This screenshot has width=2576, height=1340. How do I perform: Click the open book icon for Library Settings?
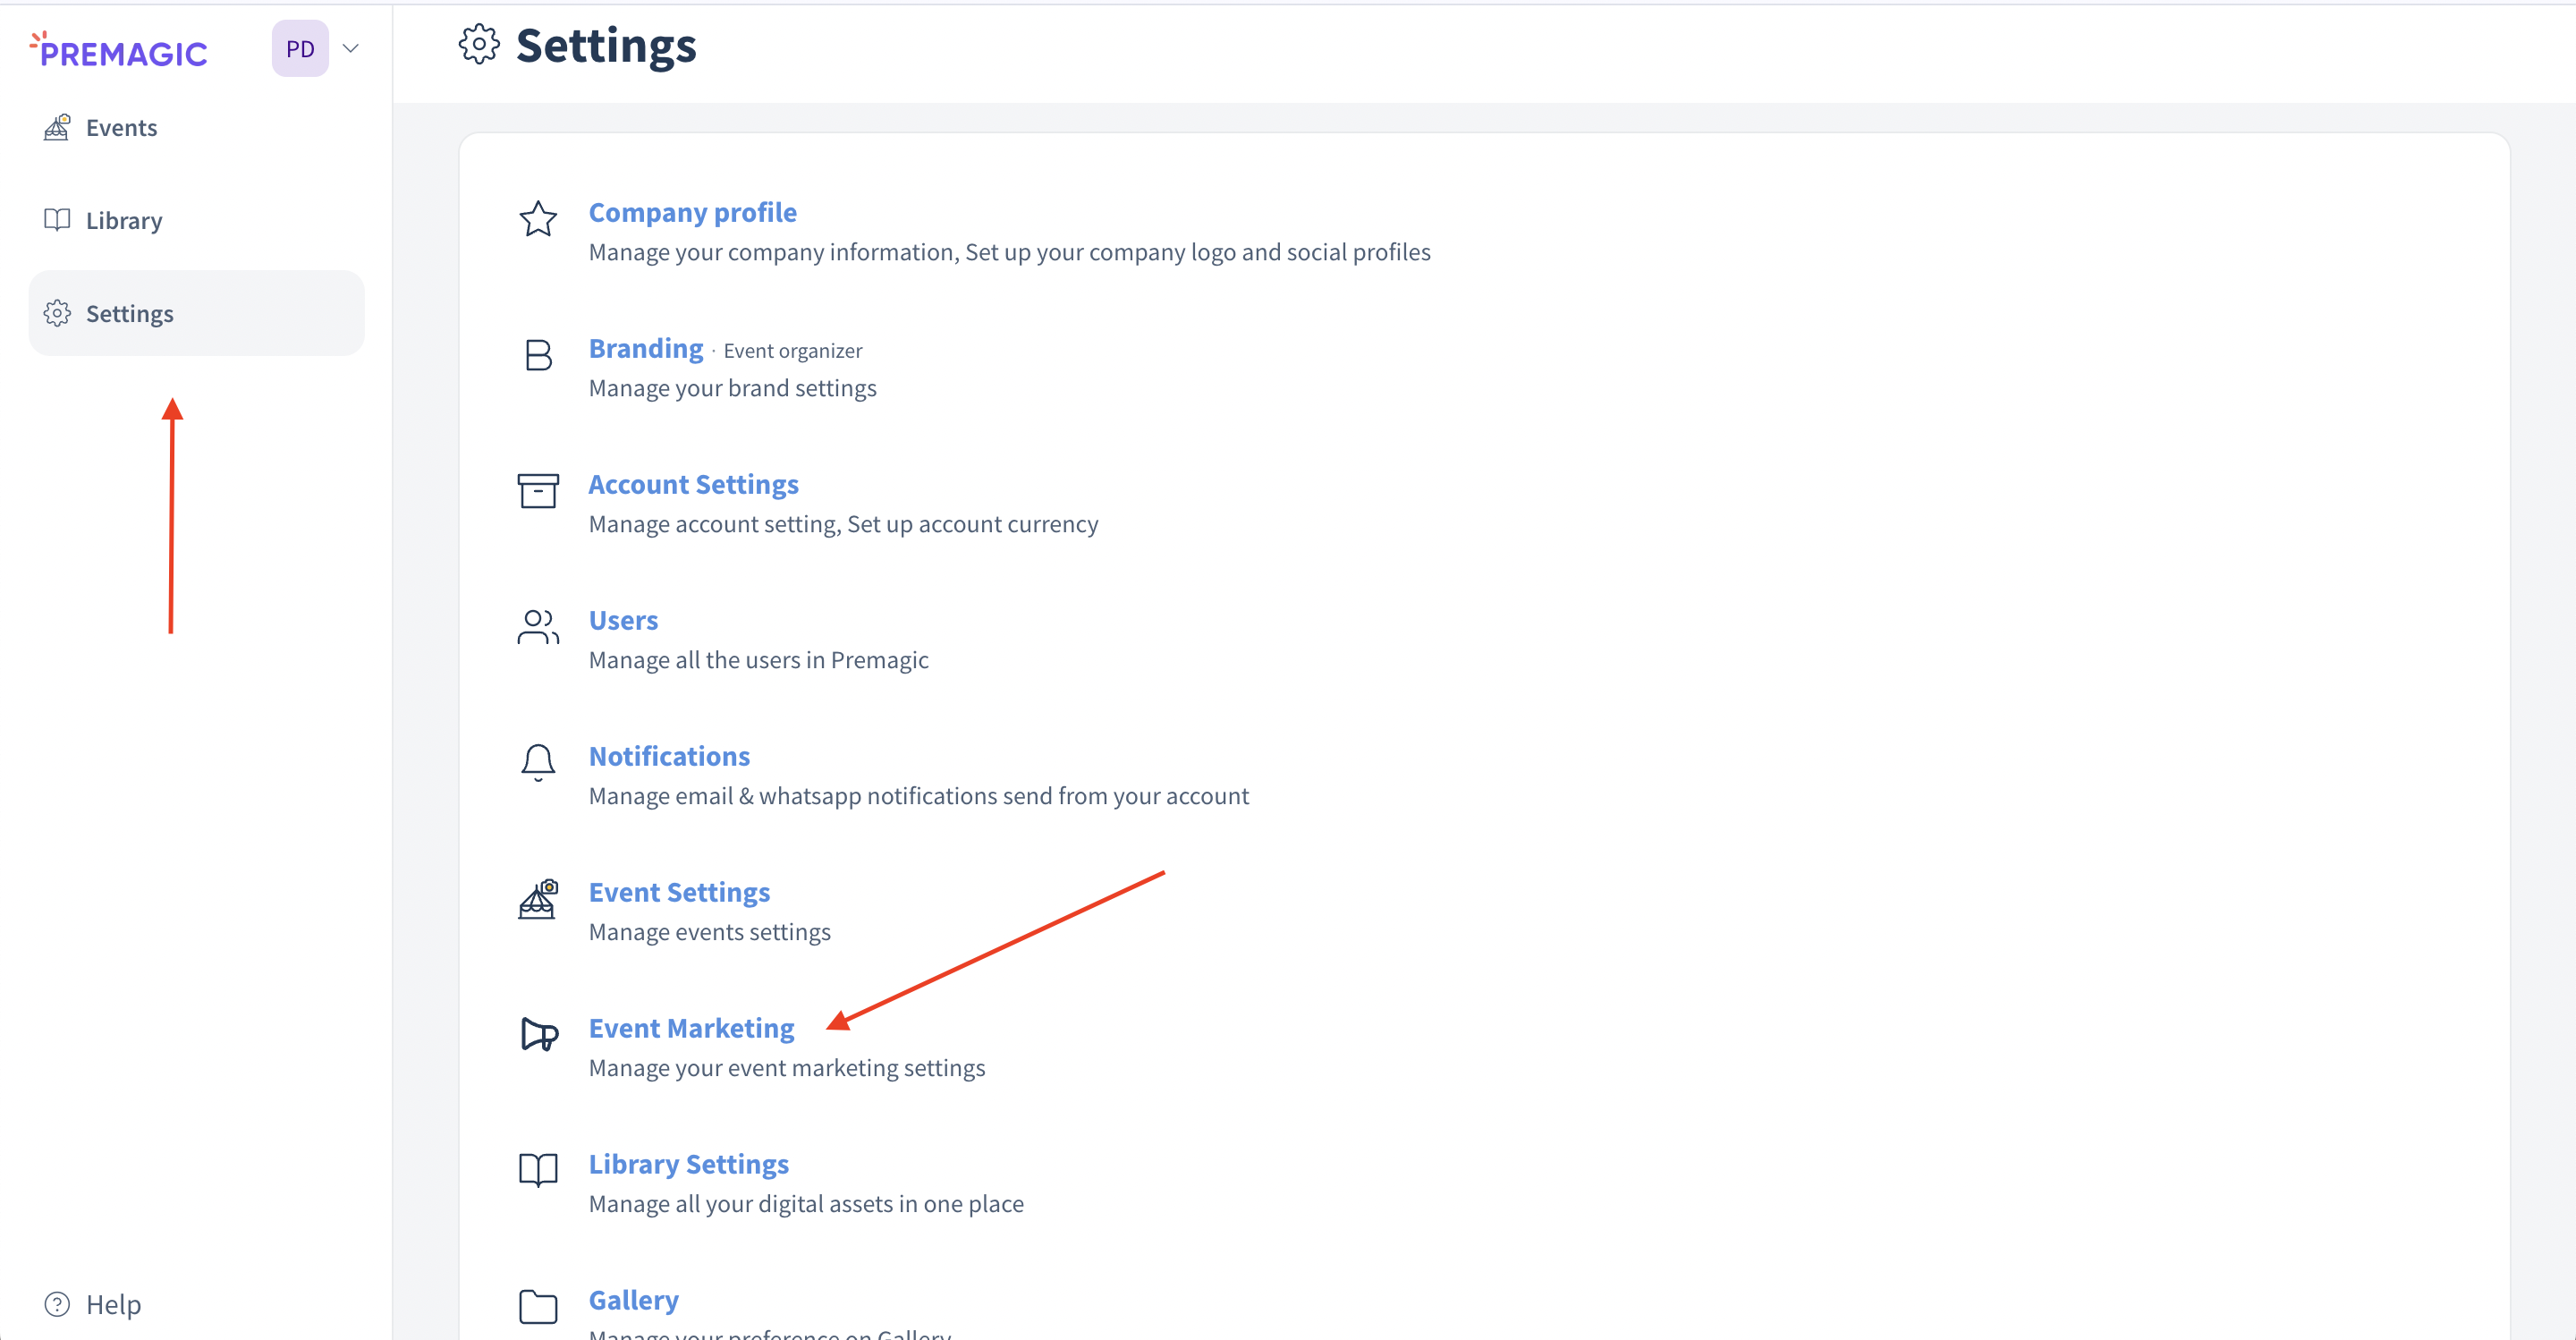click(x=538, y=1169)
